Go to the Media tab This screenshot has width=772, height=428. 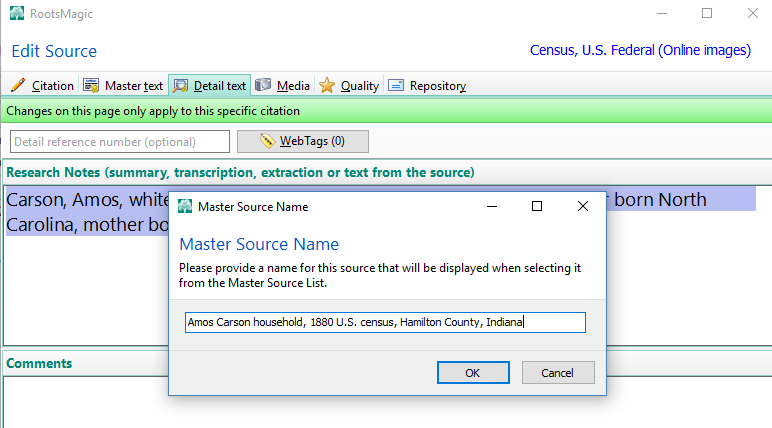[x=283, y=86]
